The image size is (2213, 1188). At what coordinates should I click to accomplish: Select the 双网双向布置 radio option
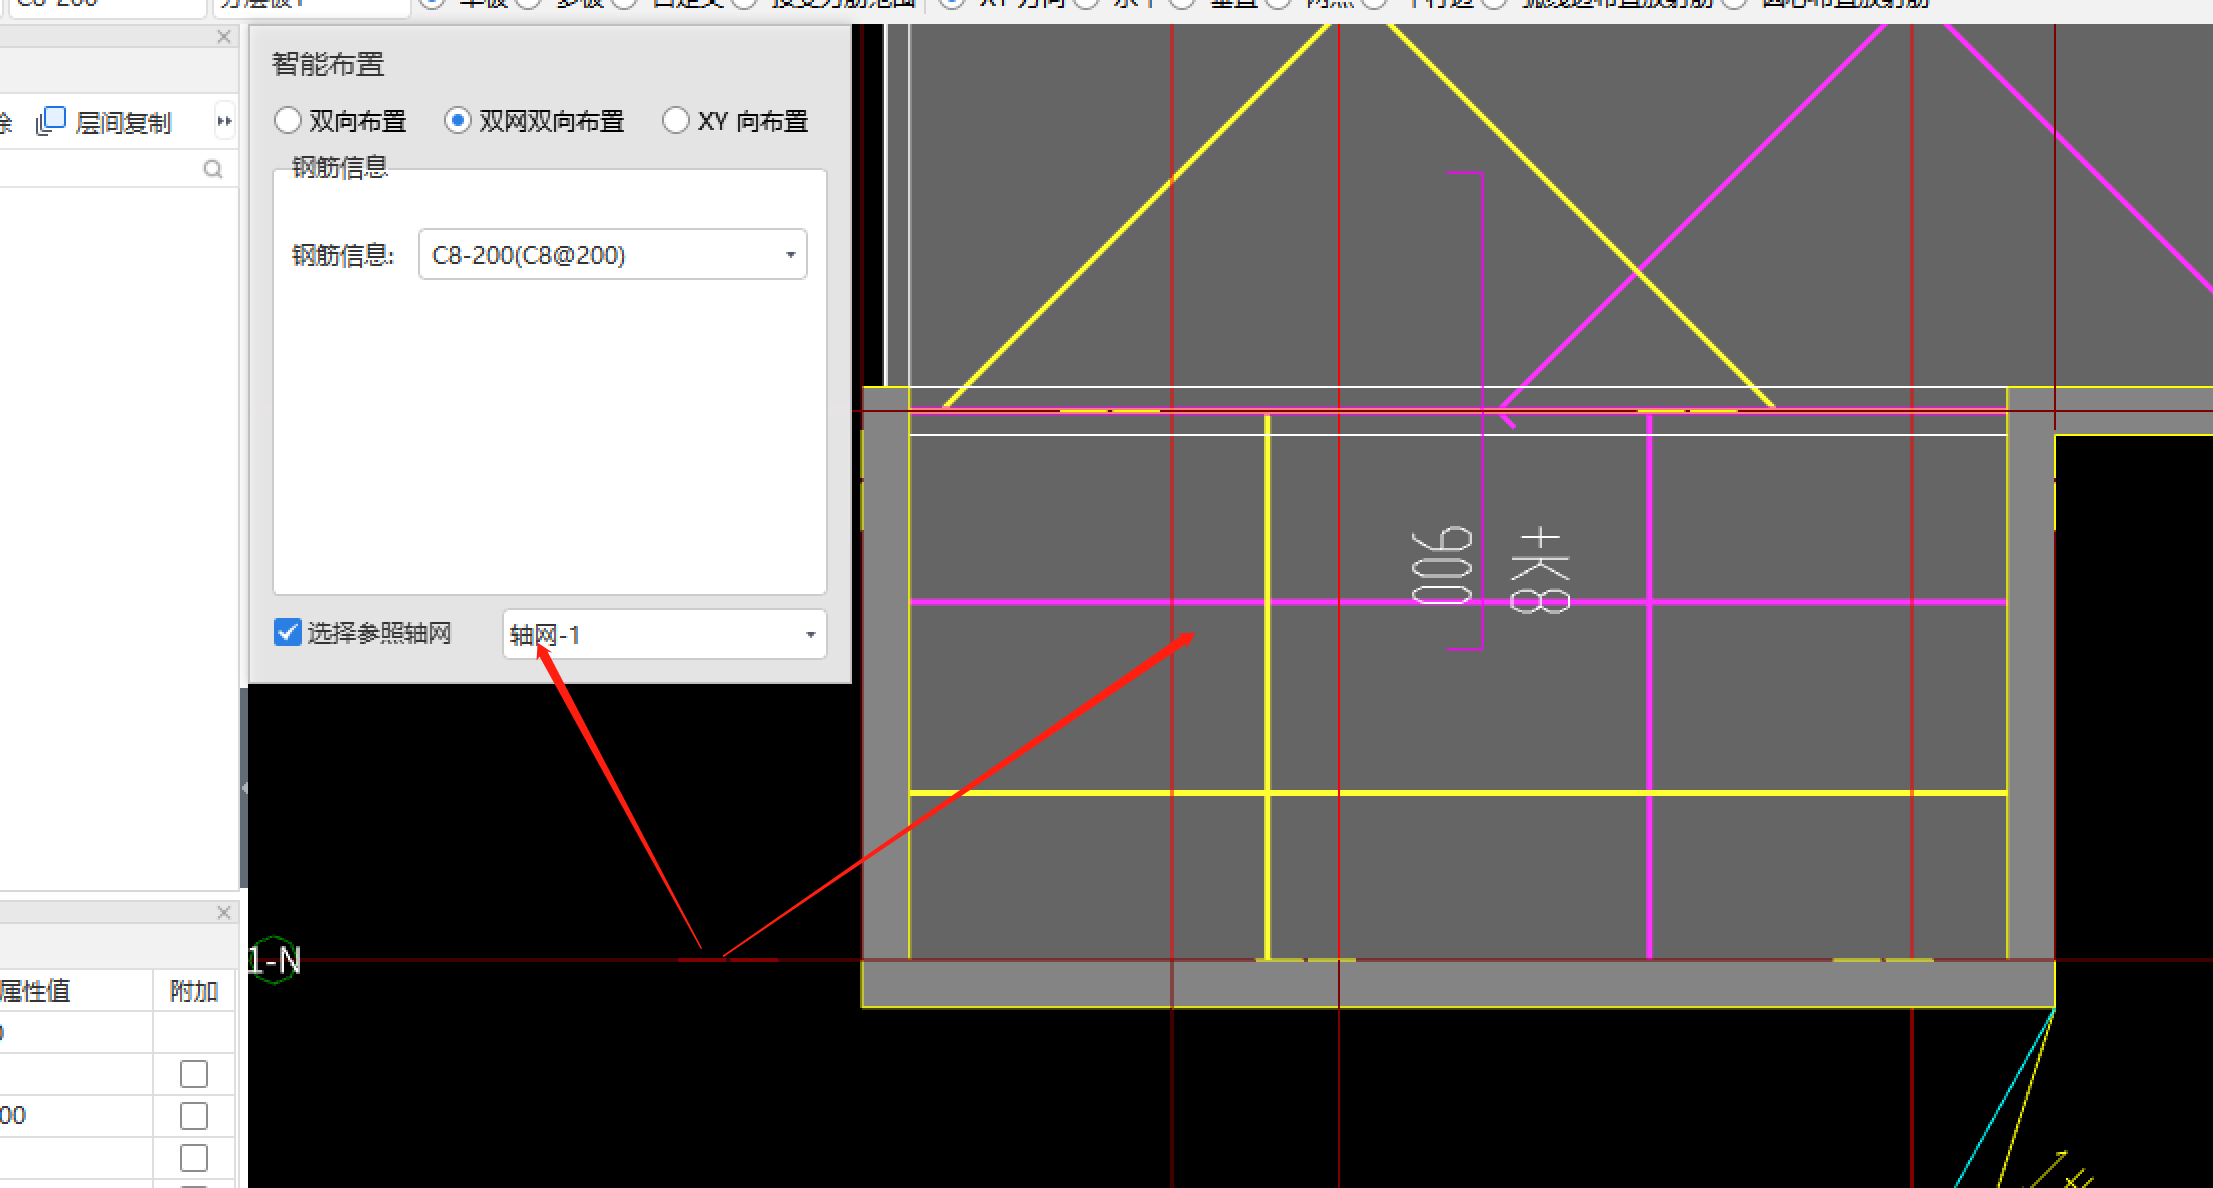click(x=458, y=121)
